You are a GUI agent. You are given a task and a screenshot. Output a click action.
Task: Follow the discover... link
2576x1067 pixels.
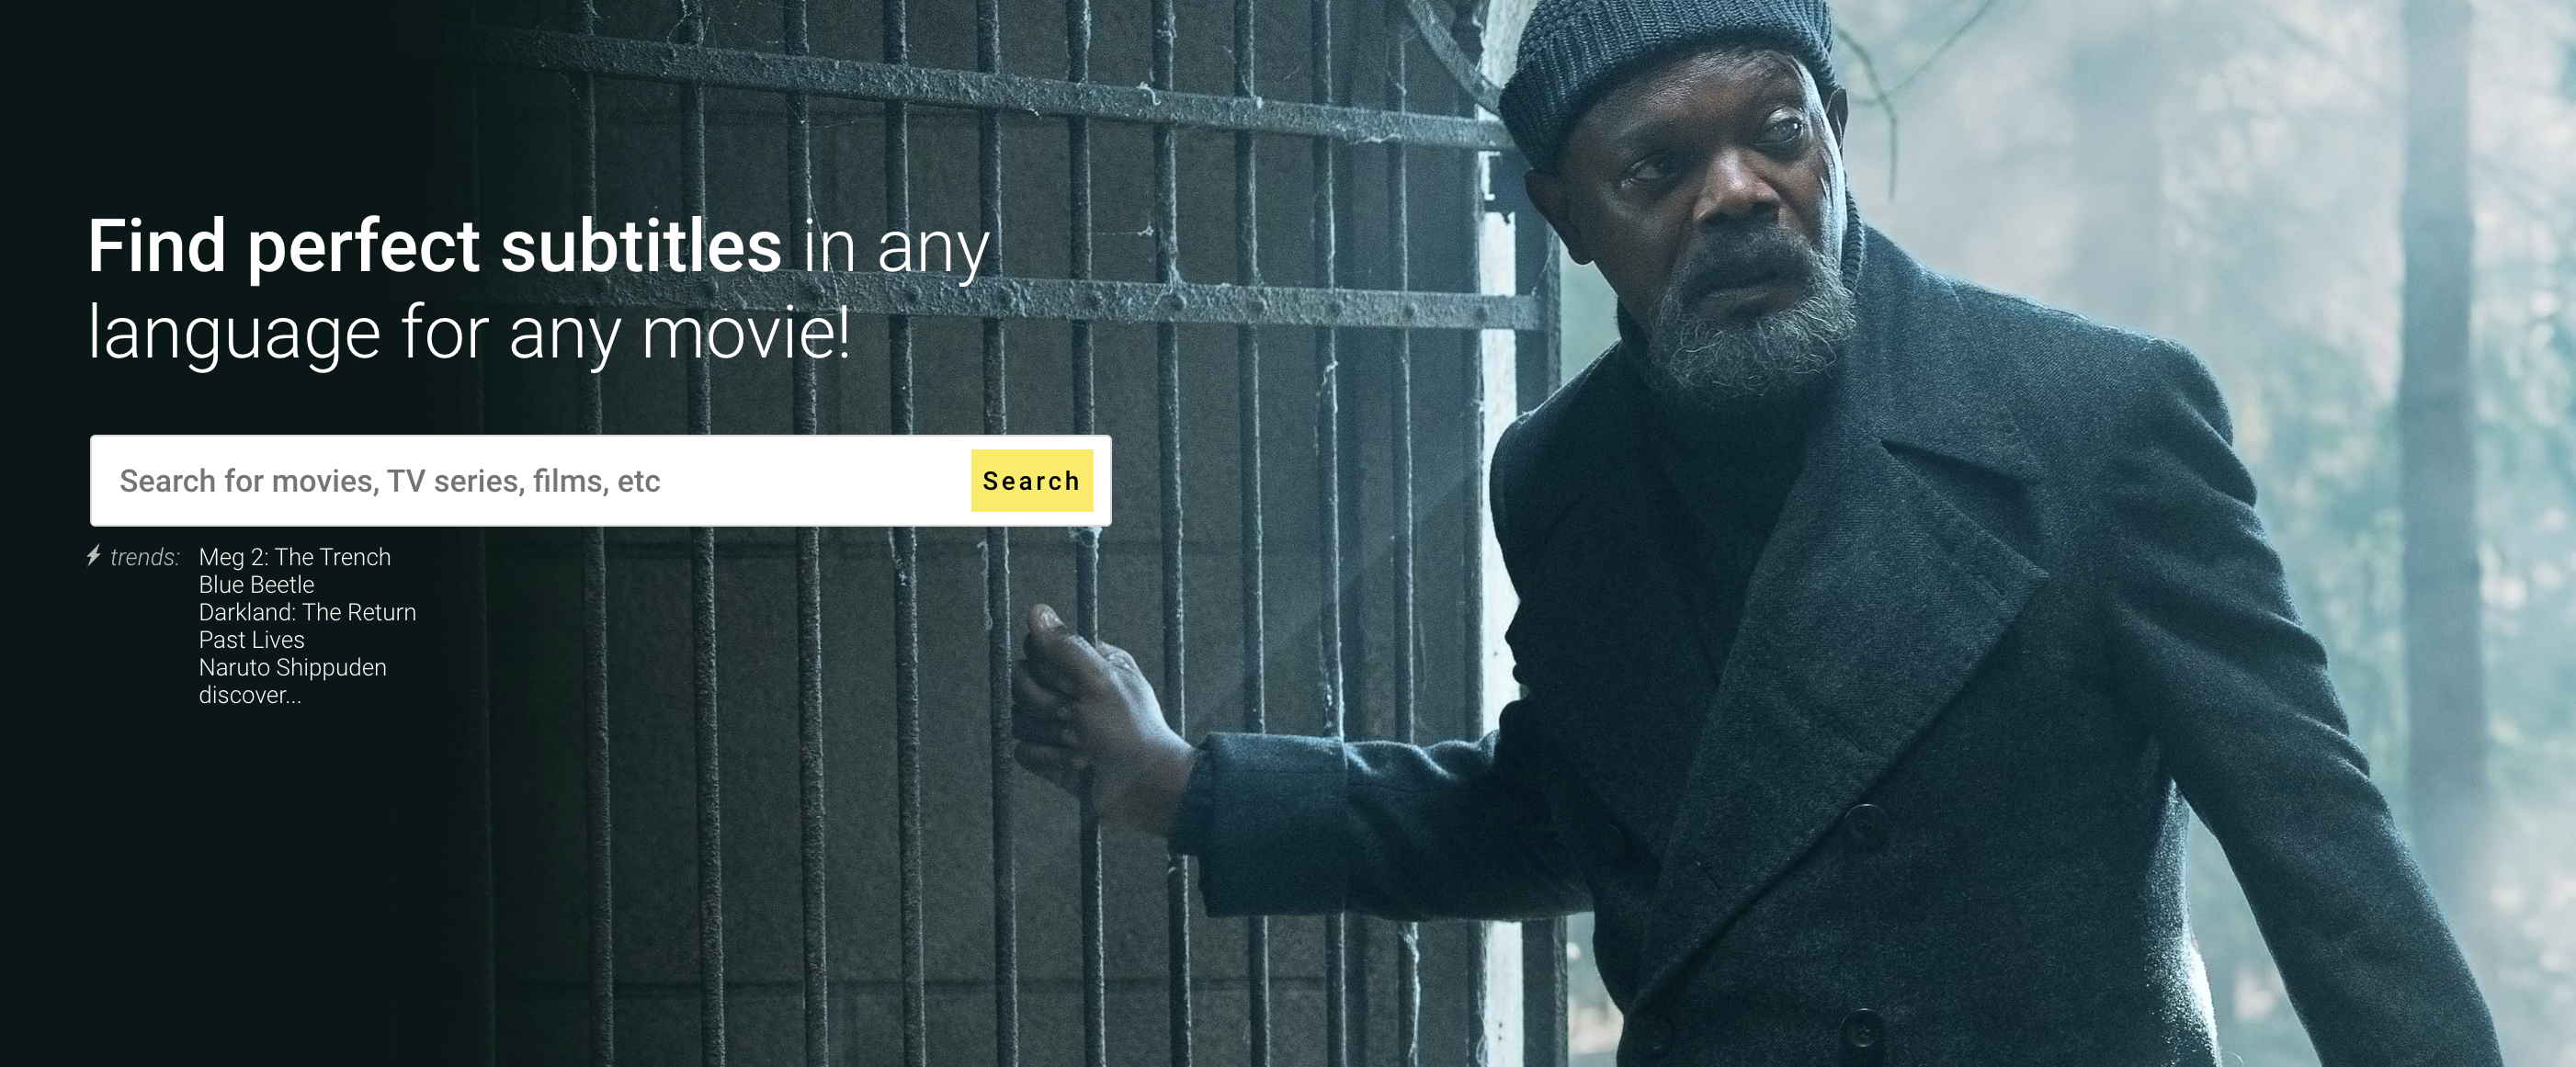[x=249, y=695]
